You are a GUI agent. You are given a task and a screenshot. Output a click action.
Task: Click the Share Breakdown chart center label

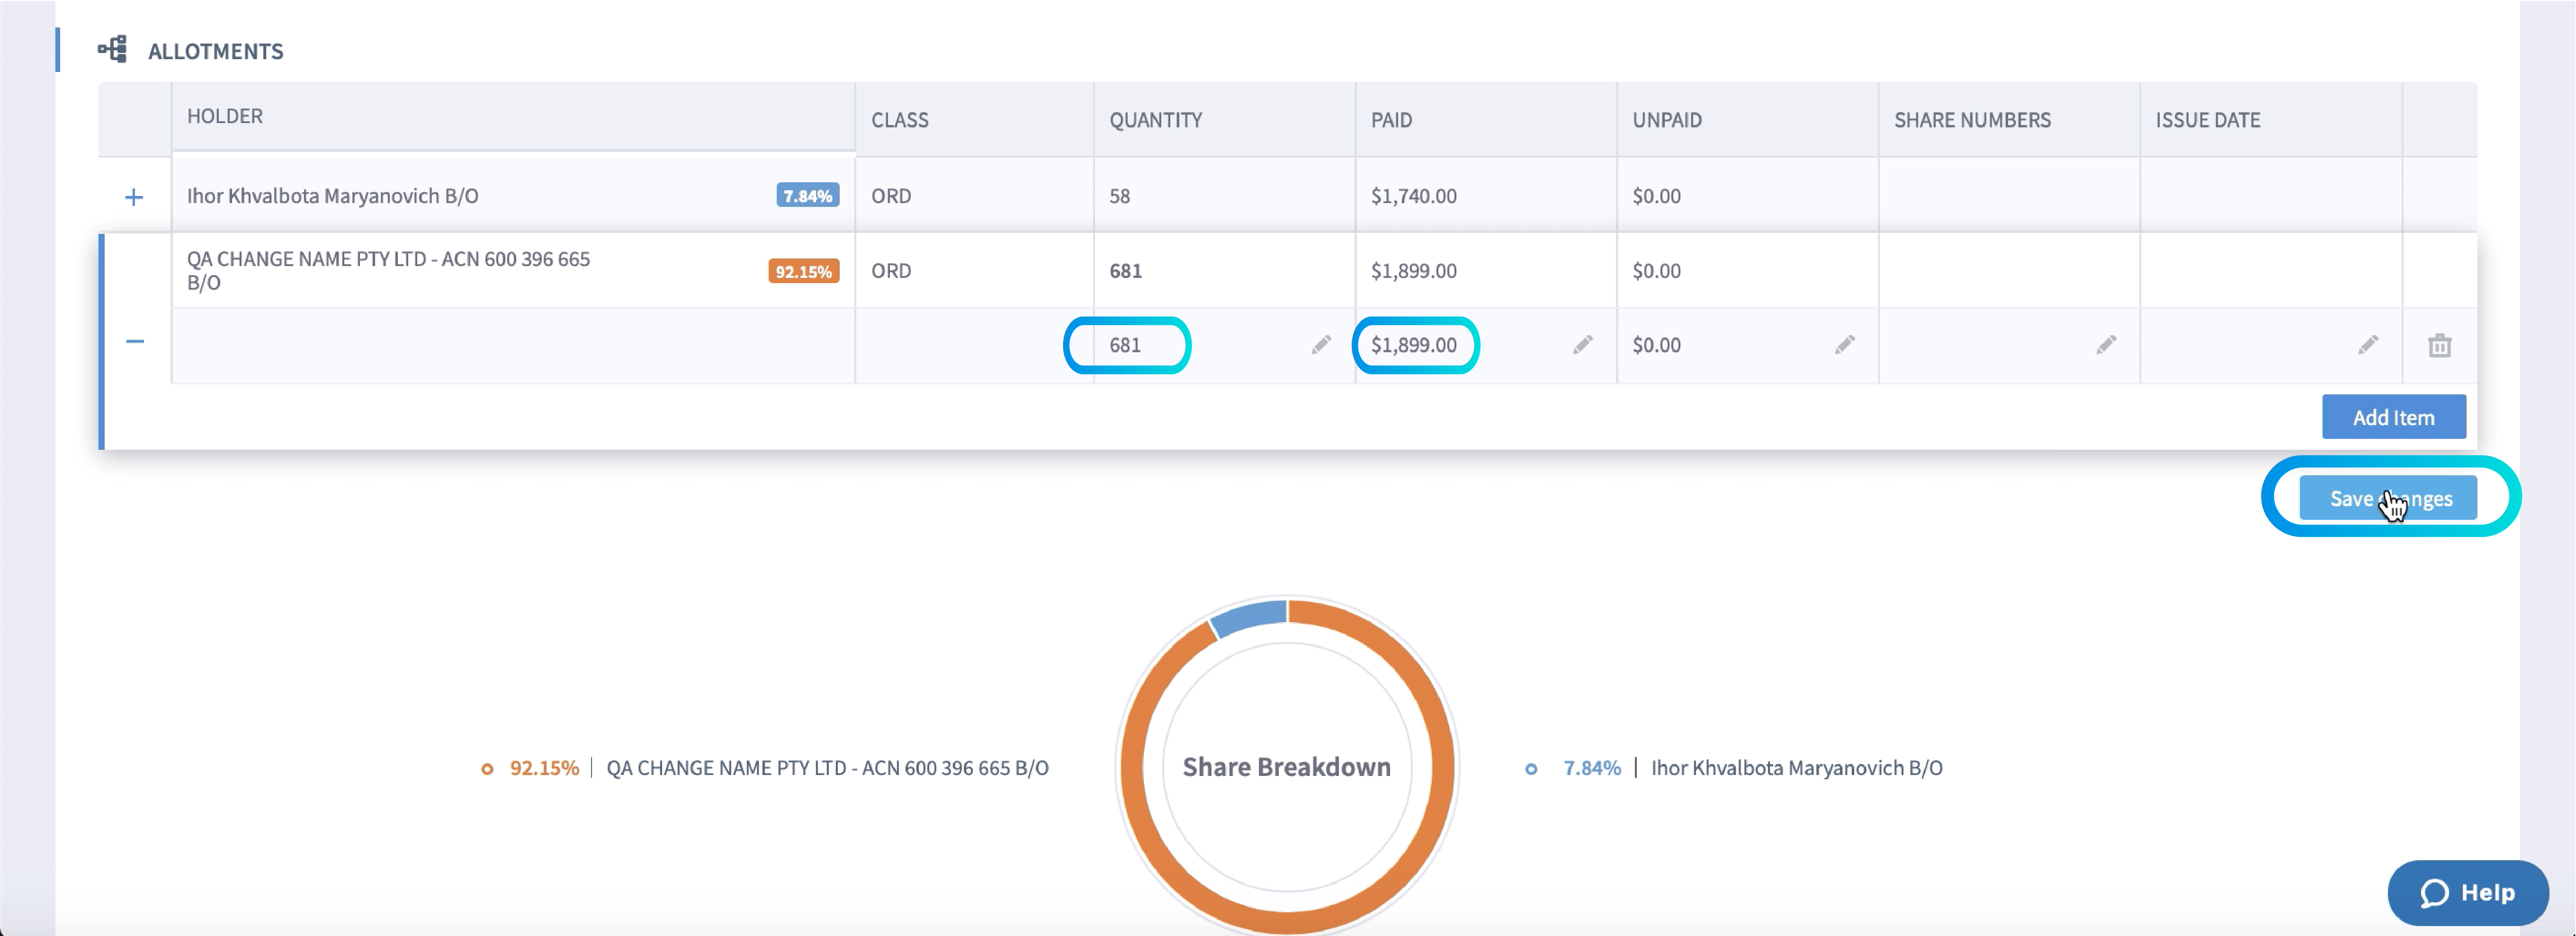(x=1286, y=767)
